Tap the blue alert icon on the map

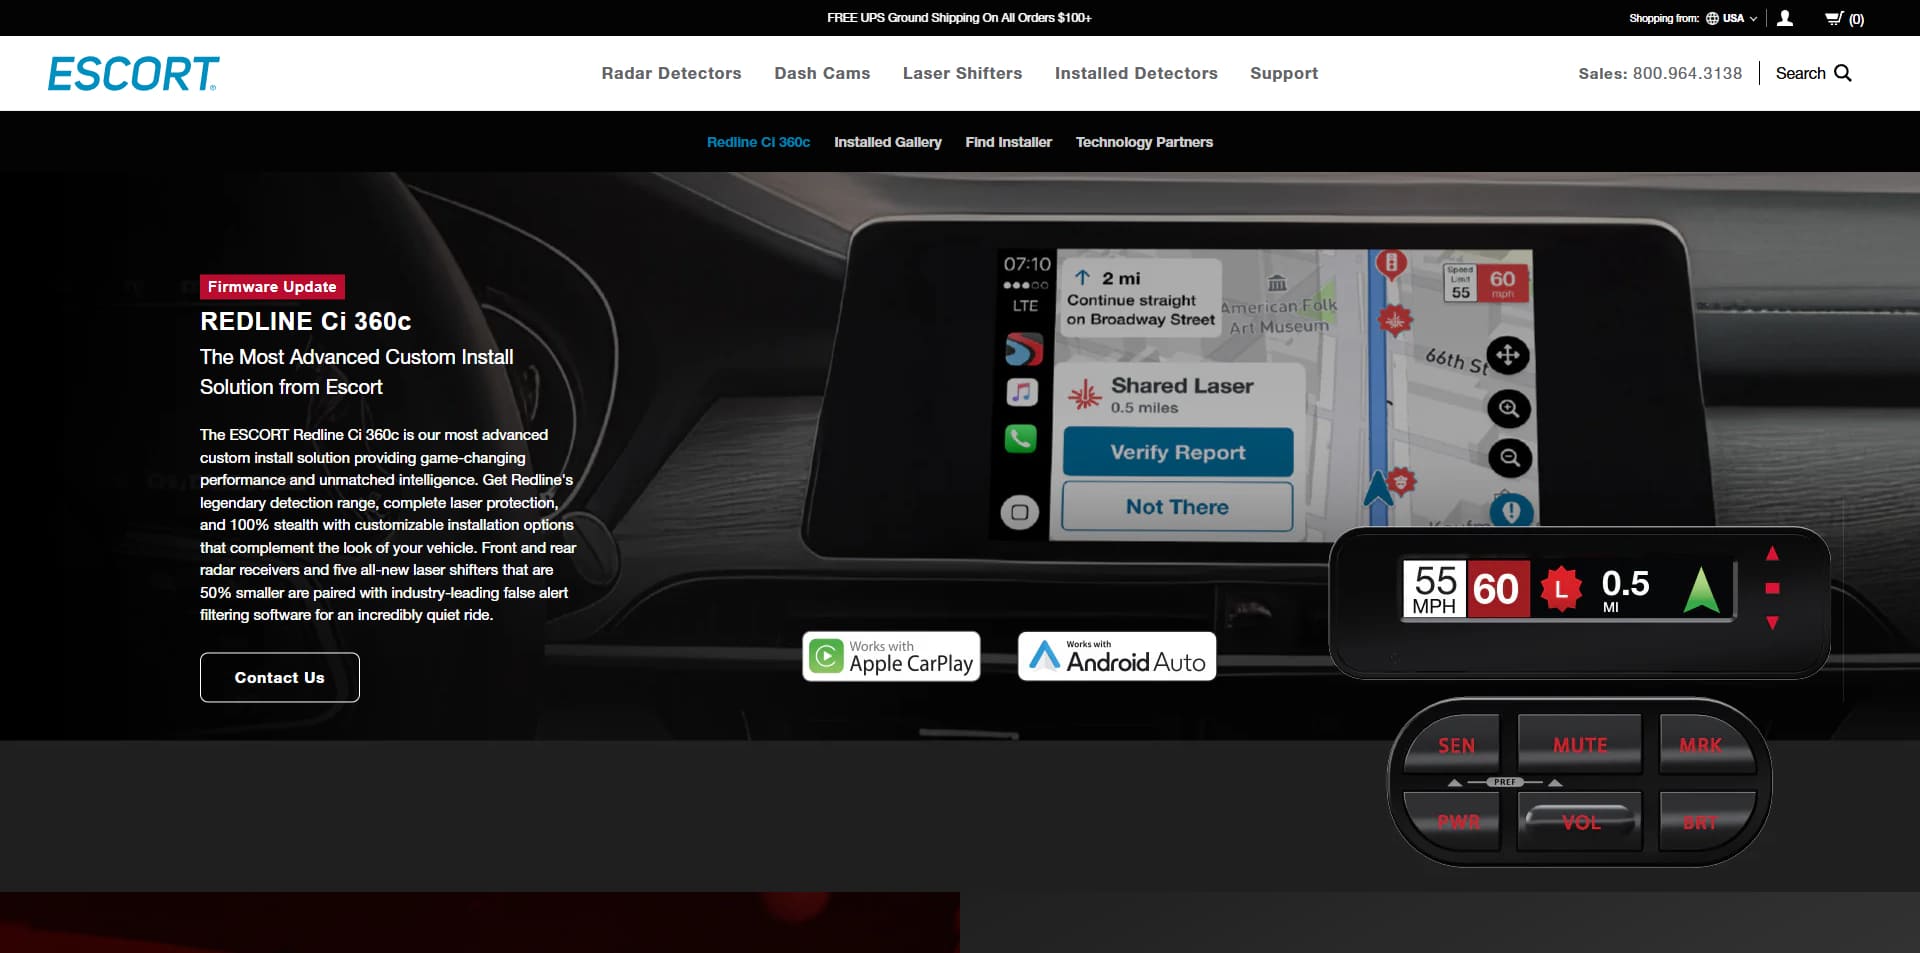tap(1511, 511)
